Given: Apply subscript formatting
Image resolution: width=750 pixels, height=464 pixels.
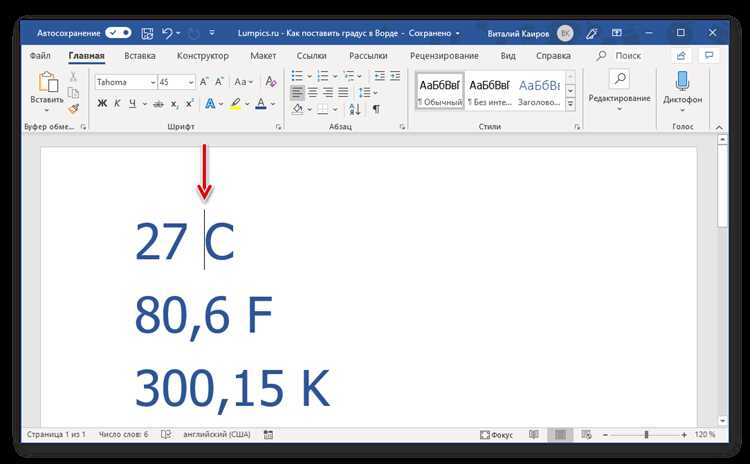Looking at the screenshot, I should tap(175, 103).
